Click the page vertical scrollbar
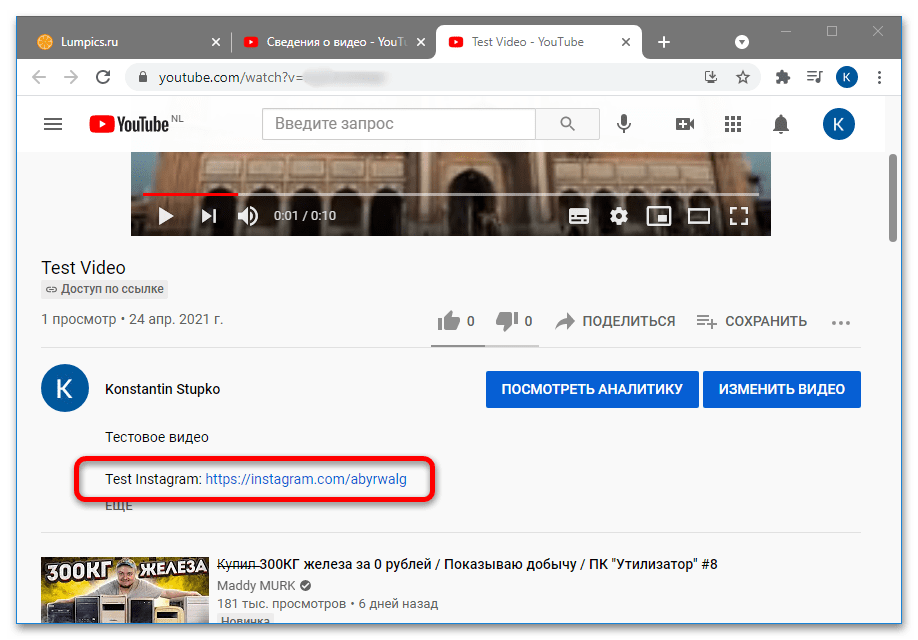 coord(893,198)
